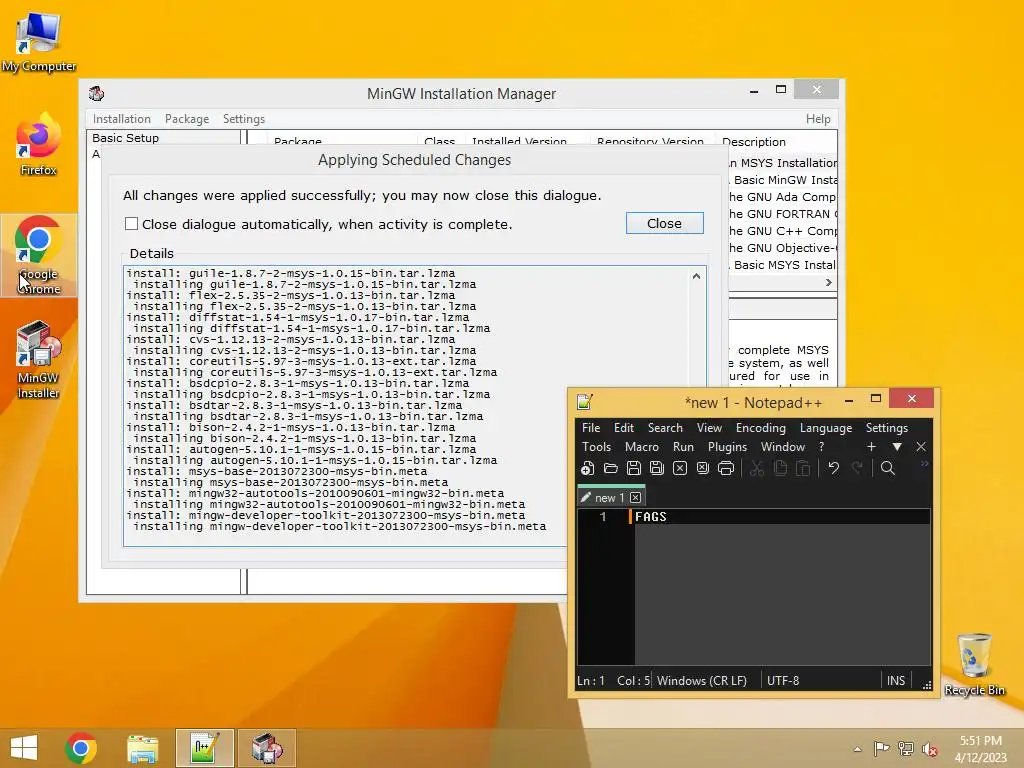
Task: Click the plus icon beside Notepad++ menu bar
Action: pyautogui.click(x=871, y=447)
